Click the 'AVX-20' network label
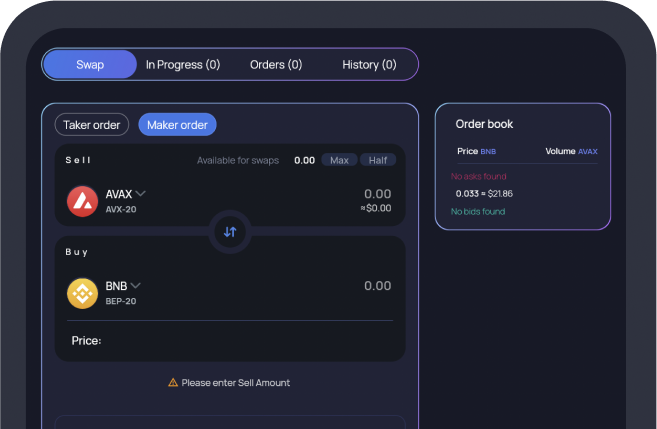Viewport: 657px width, 429px height. [x=121, y=209]
